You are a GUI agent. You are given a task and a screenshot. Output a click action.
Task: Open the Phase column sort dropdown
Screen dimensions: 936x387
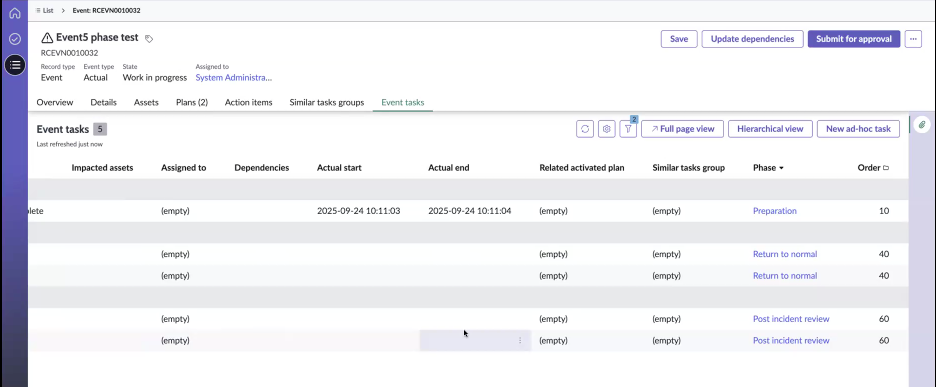pyautogui.click(x=781, y=168)
